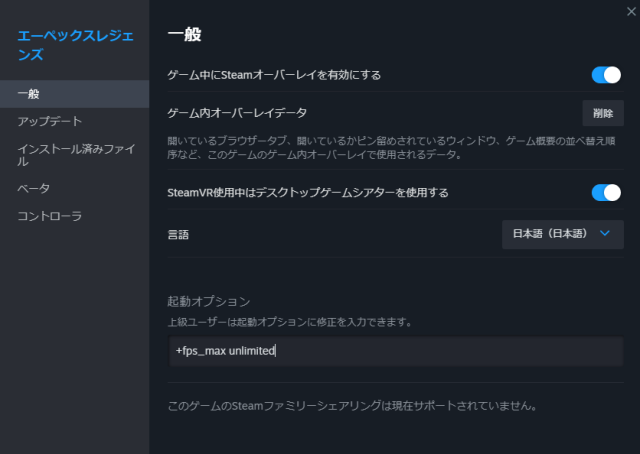
Task: Open the コントローラ settings page
Action: point(50,216)
